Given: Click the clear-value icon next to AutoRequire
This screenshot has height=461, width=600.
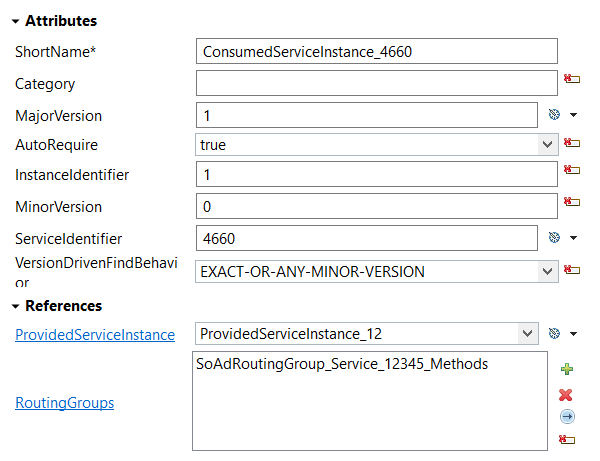Looking at the screenshot, I should coord(572,143).
